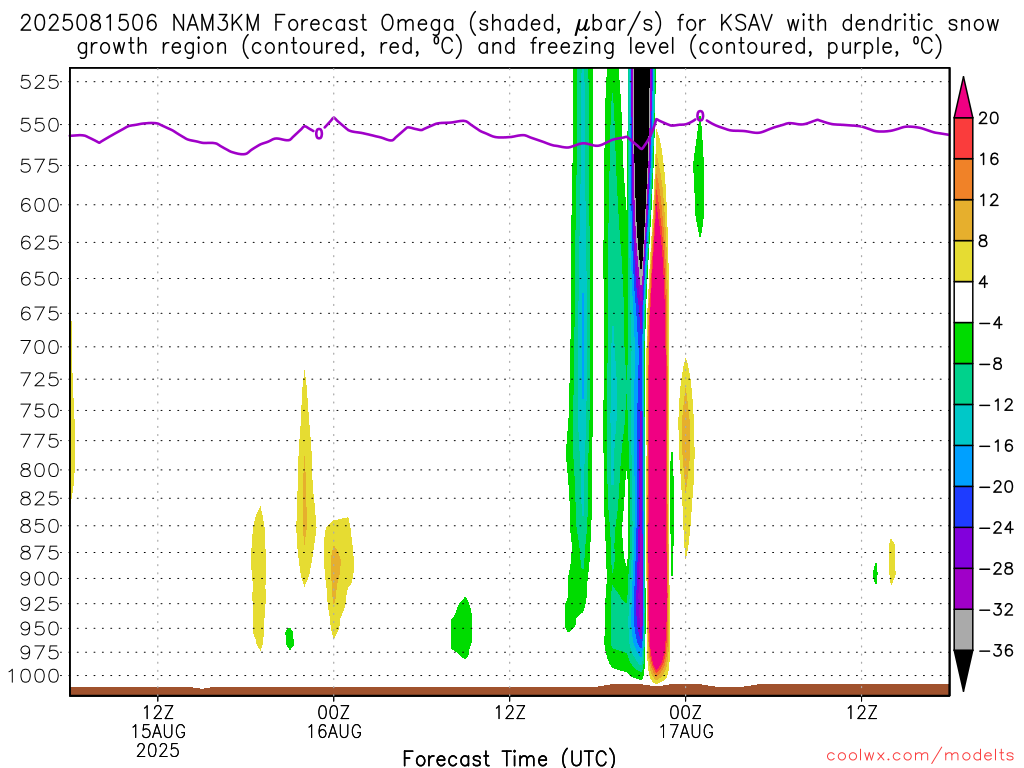Click the 650 pressure level label
Screen dimensions: 1024x768
pyautogui.click(x=39, y=279)
